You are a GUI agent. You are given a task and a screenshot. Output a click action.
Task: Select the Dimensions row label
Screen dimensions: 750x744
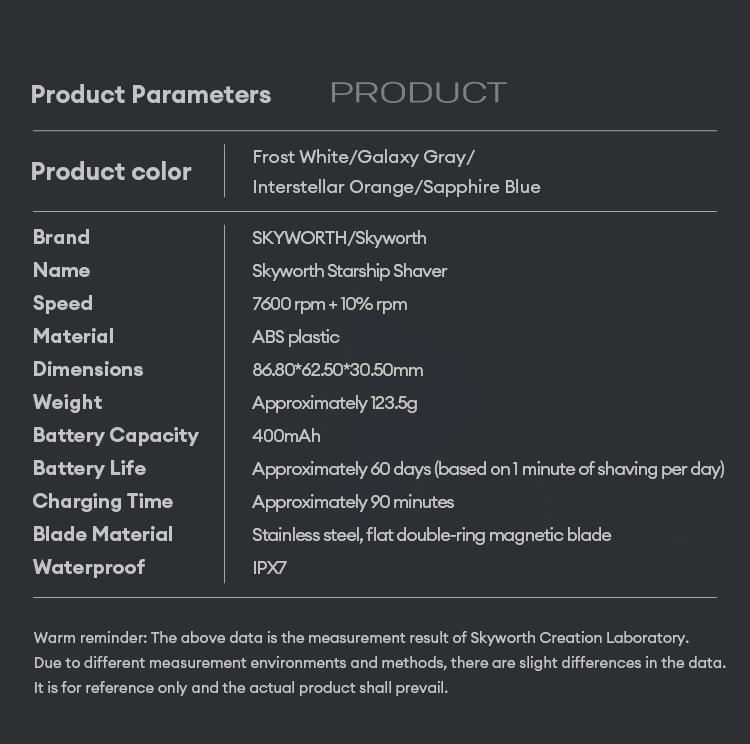coord(88,369)
